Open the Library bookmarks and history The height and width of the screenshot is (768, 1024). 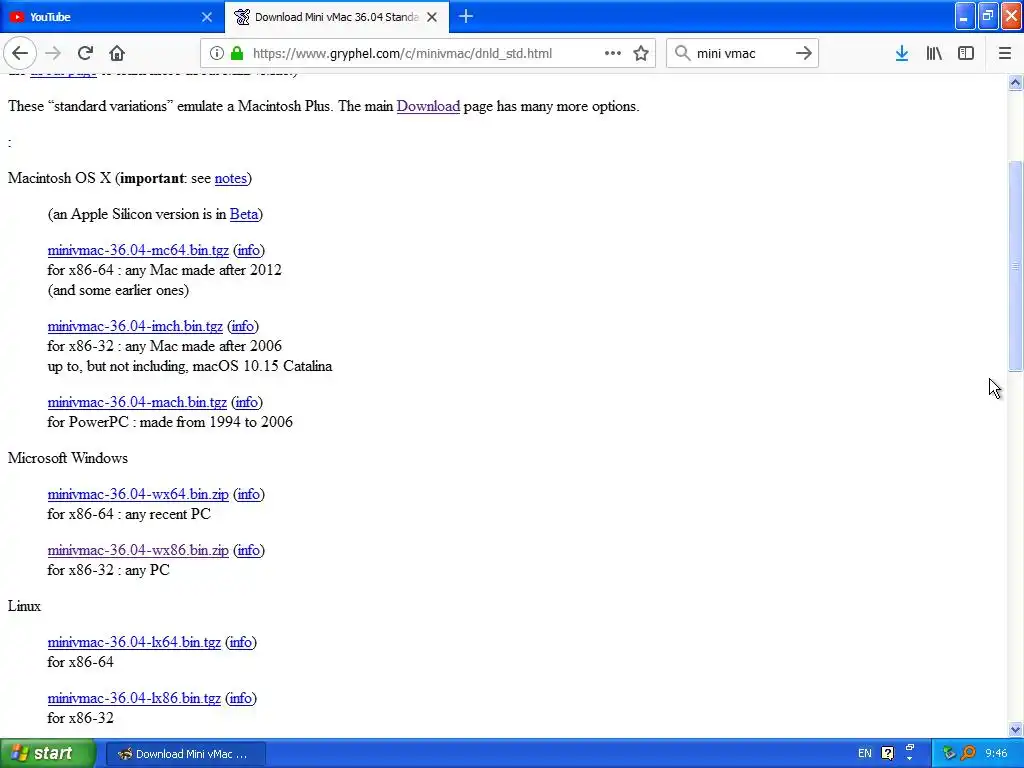934,54
